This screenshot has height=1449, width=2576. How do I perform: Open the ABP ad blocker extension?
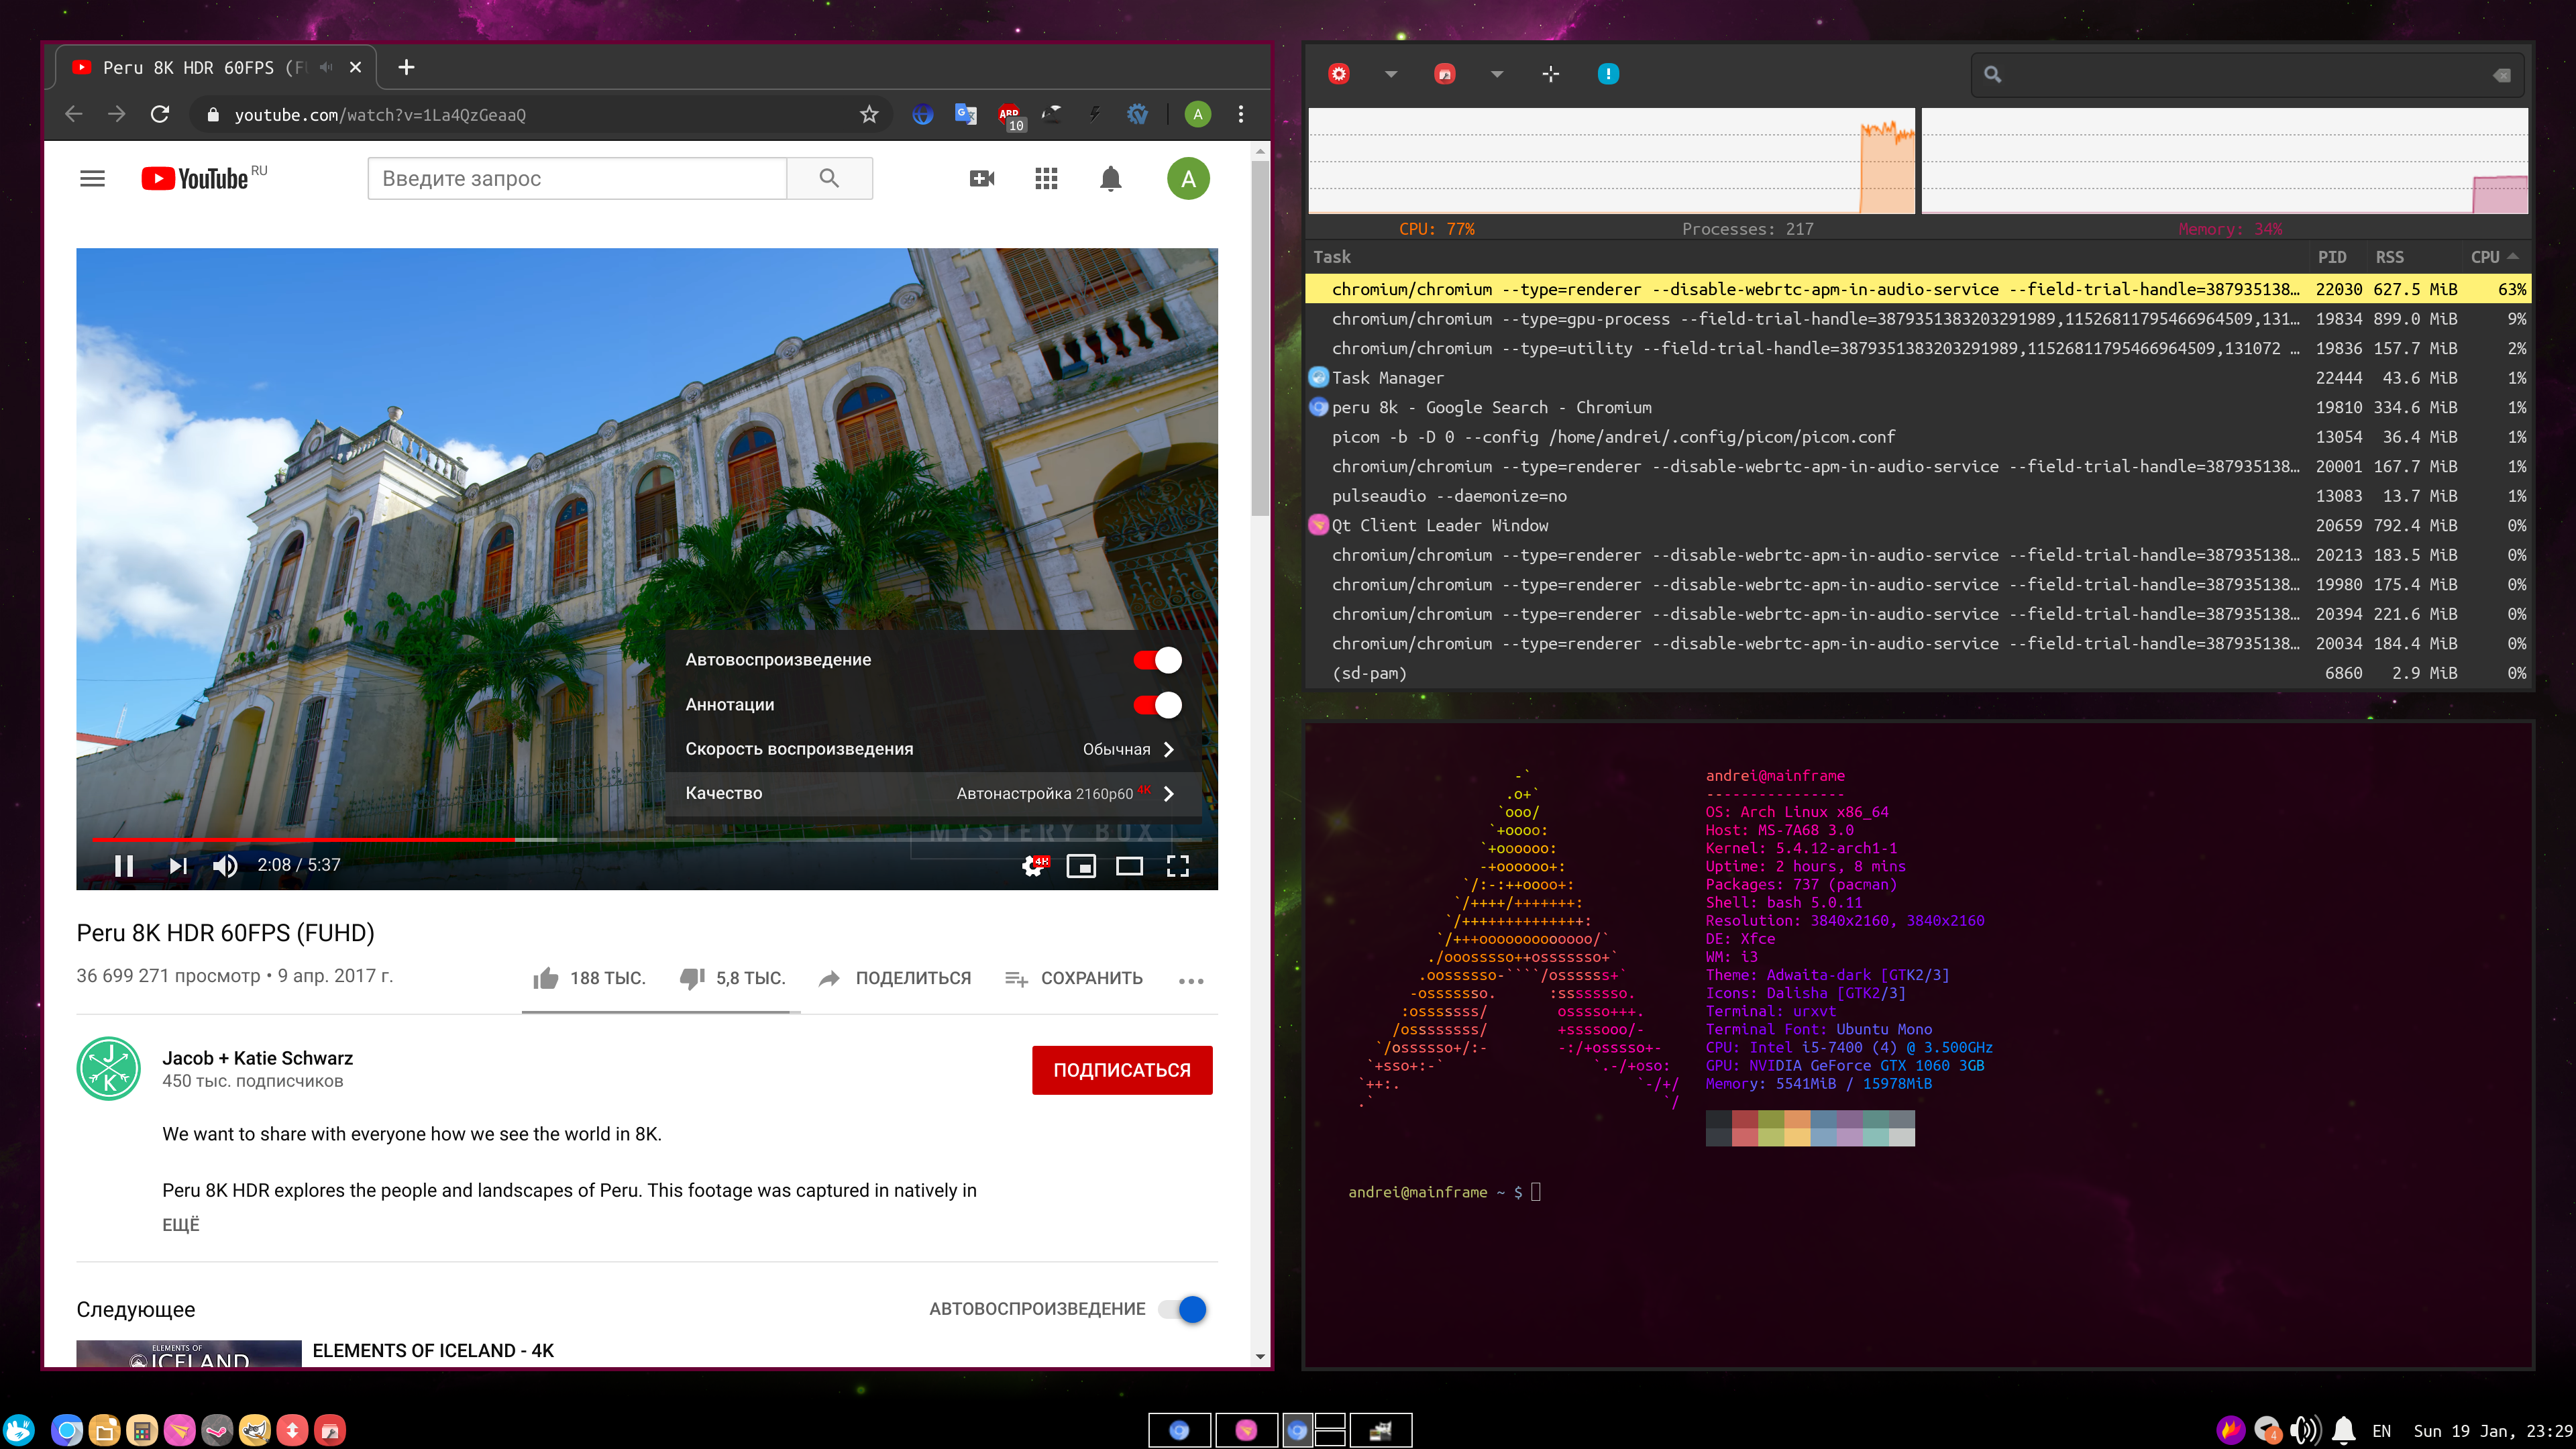click(1010, 116)
